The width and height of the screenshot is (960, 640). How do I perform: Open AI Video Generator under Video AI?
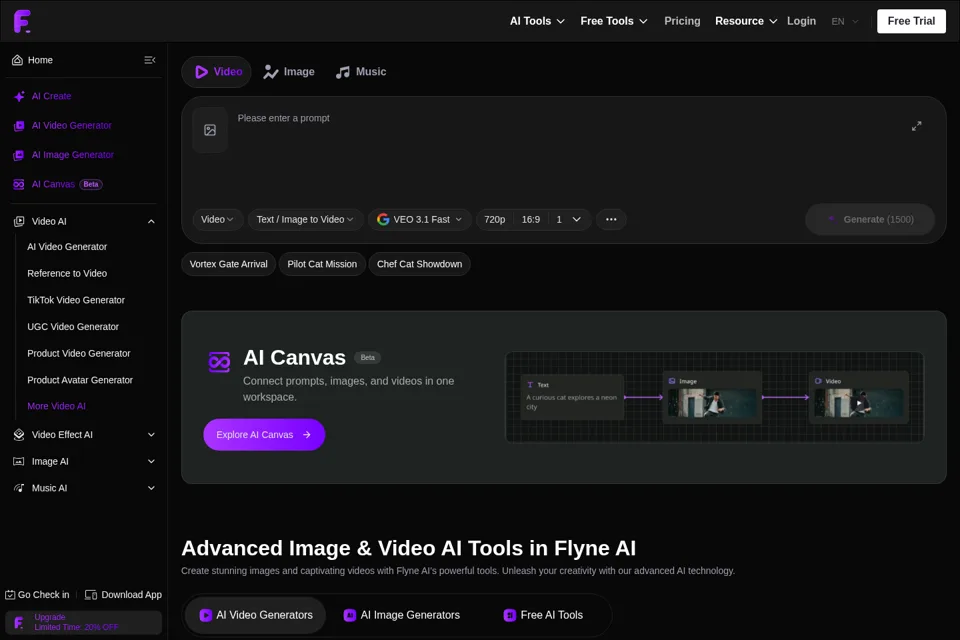point(67,247)
